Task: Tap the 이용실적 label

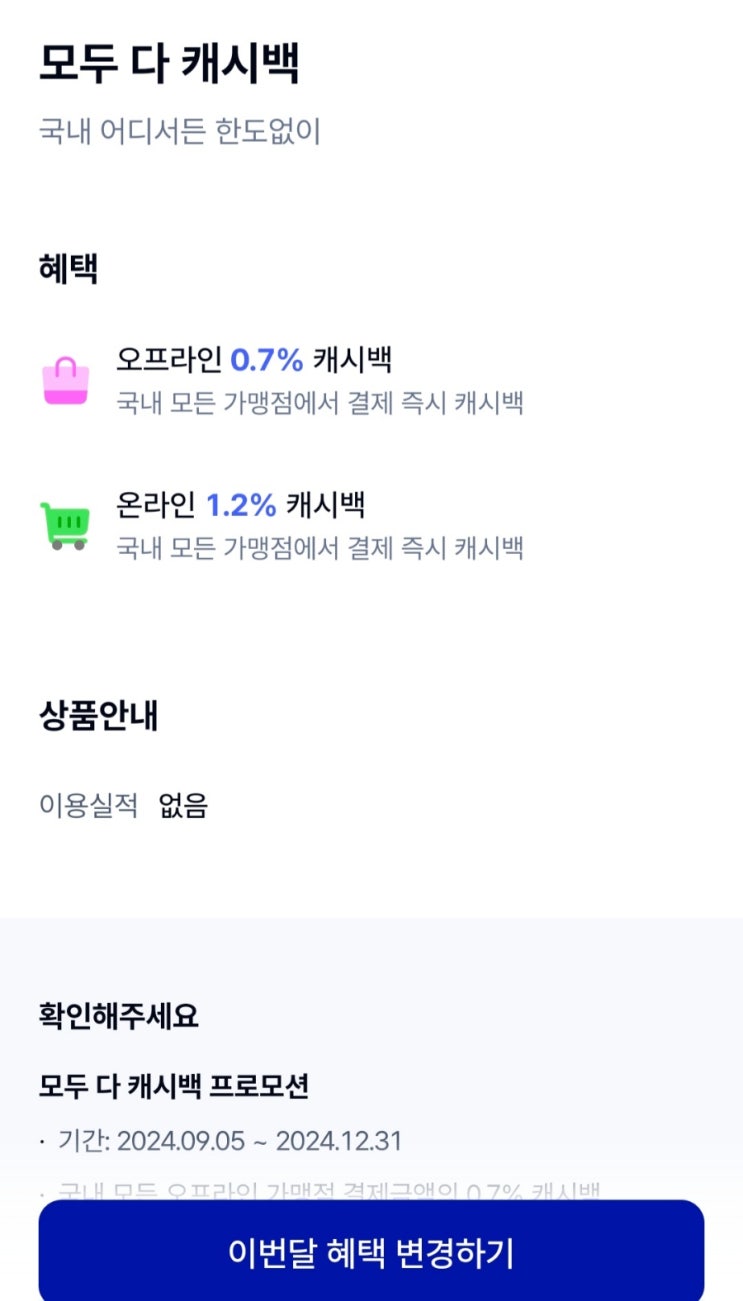Action: pyautogui.click(x=88, y=805)
